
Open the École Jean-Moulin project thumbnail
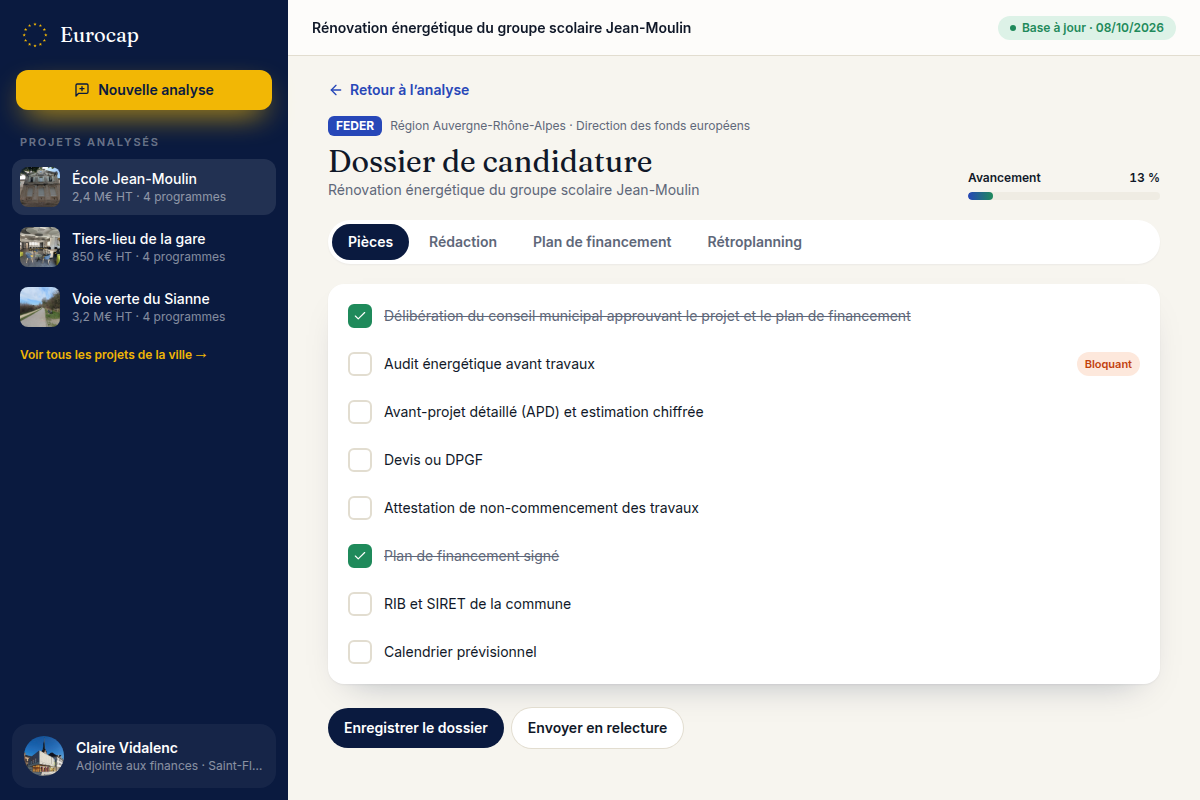pos(40,187)
